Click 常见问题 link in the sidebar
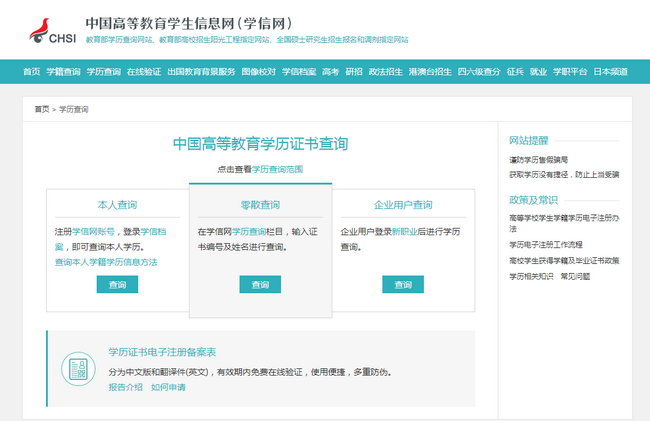The width and height of the screenshot is (650, 421). 575,275
